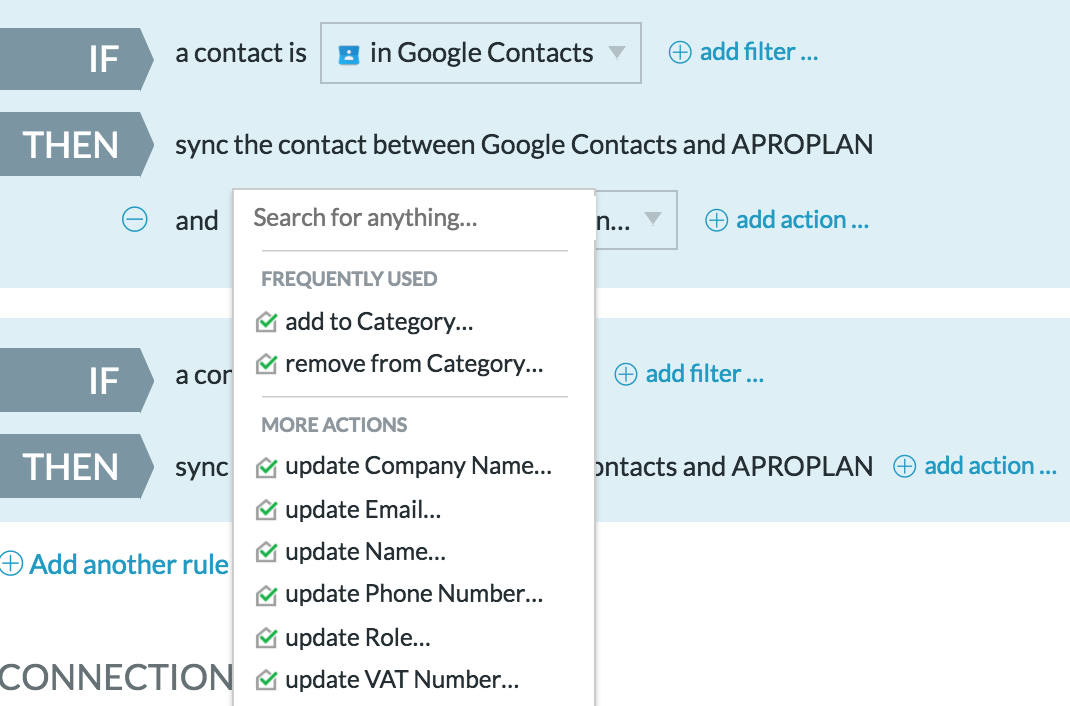Click checkmark icon next to remove from Category
This screenshot has height=706, width=1070.
click(266, 364)
